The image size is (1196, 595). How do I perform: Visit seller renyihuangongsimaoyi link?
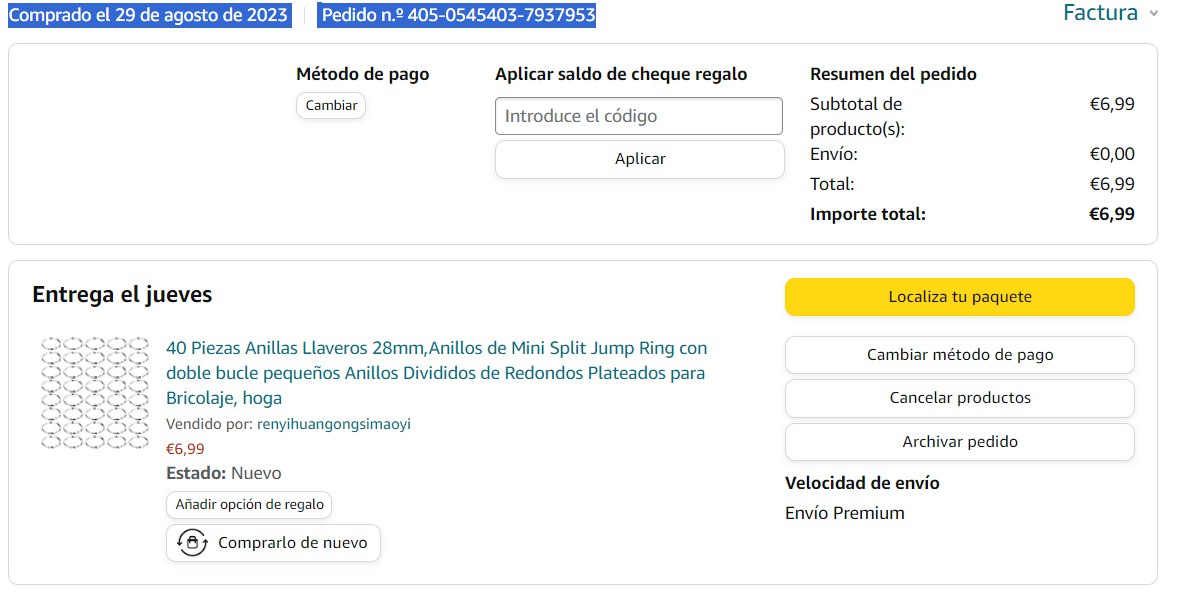(x=334, y=424)
